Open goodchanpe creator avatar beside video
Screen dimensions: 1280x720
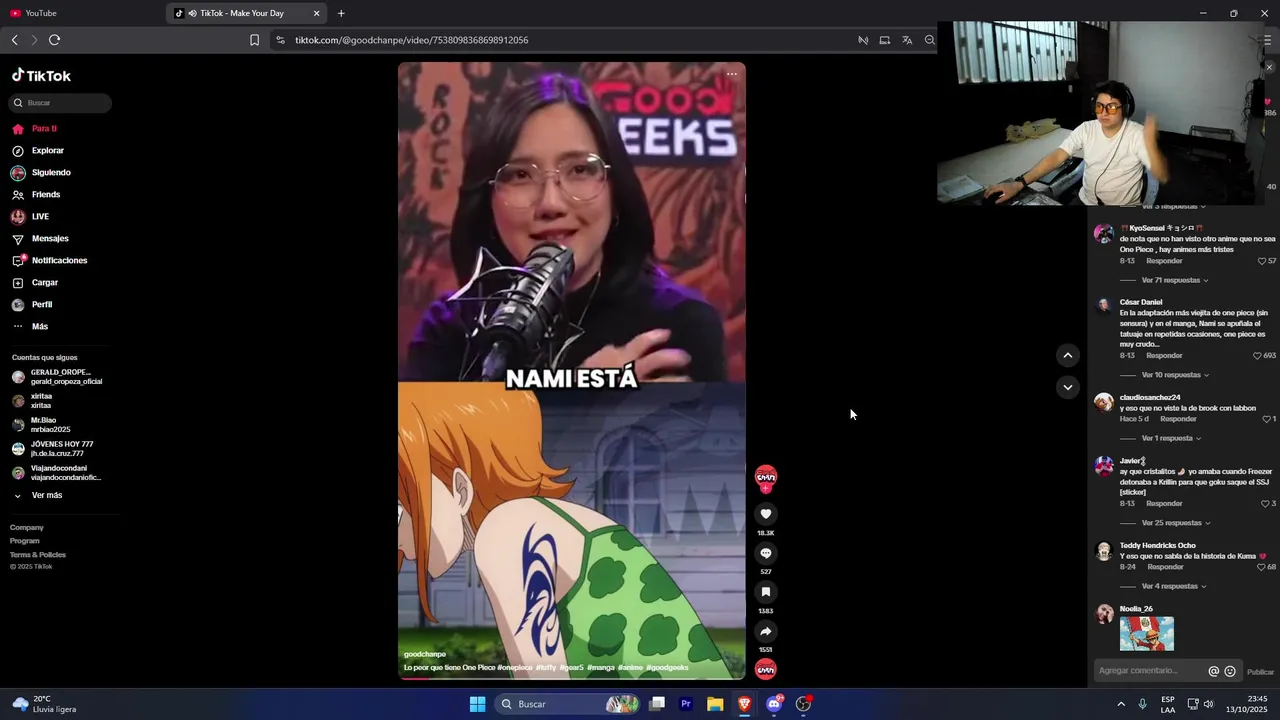766,477
